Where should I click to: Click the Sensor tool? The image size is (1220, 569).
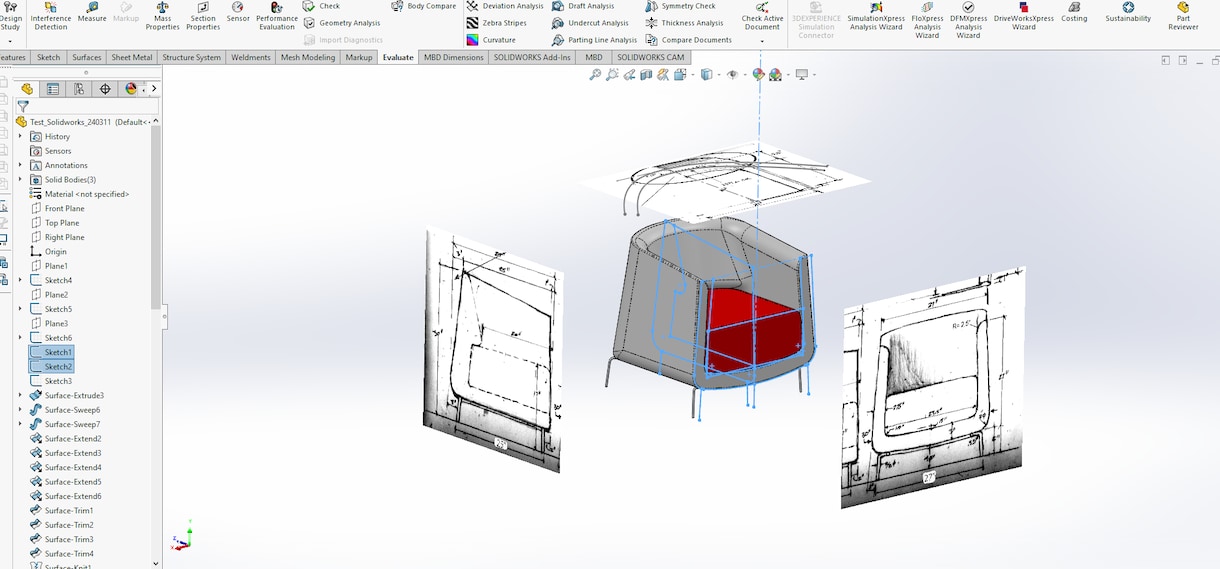[238, 13]
